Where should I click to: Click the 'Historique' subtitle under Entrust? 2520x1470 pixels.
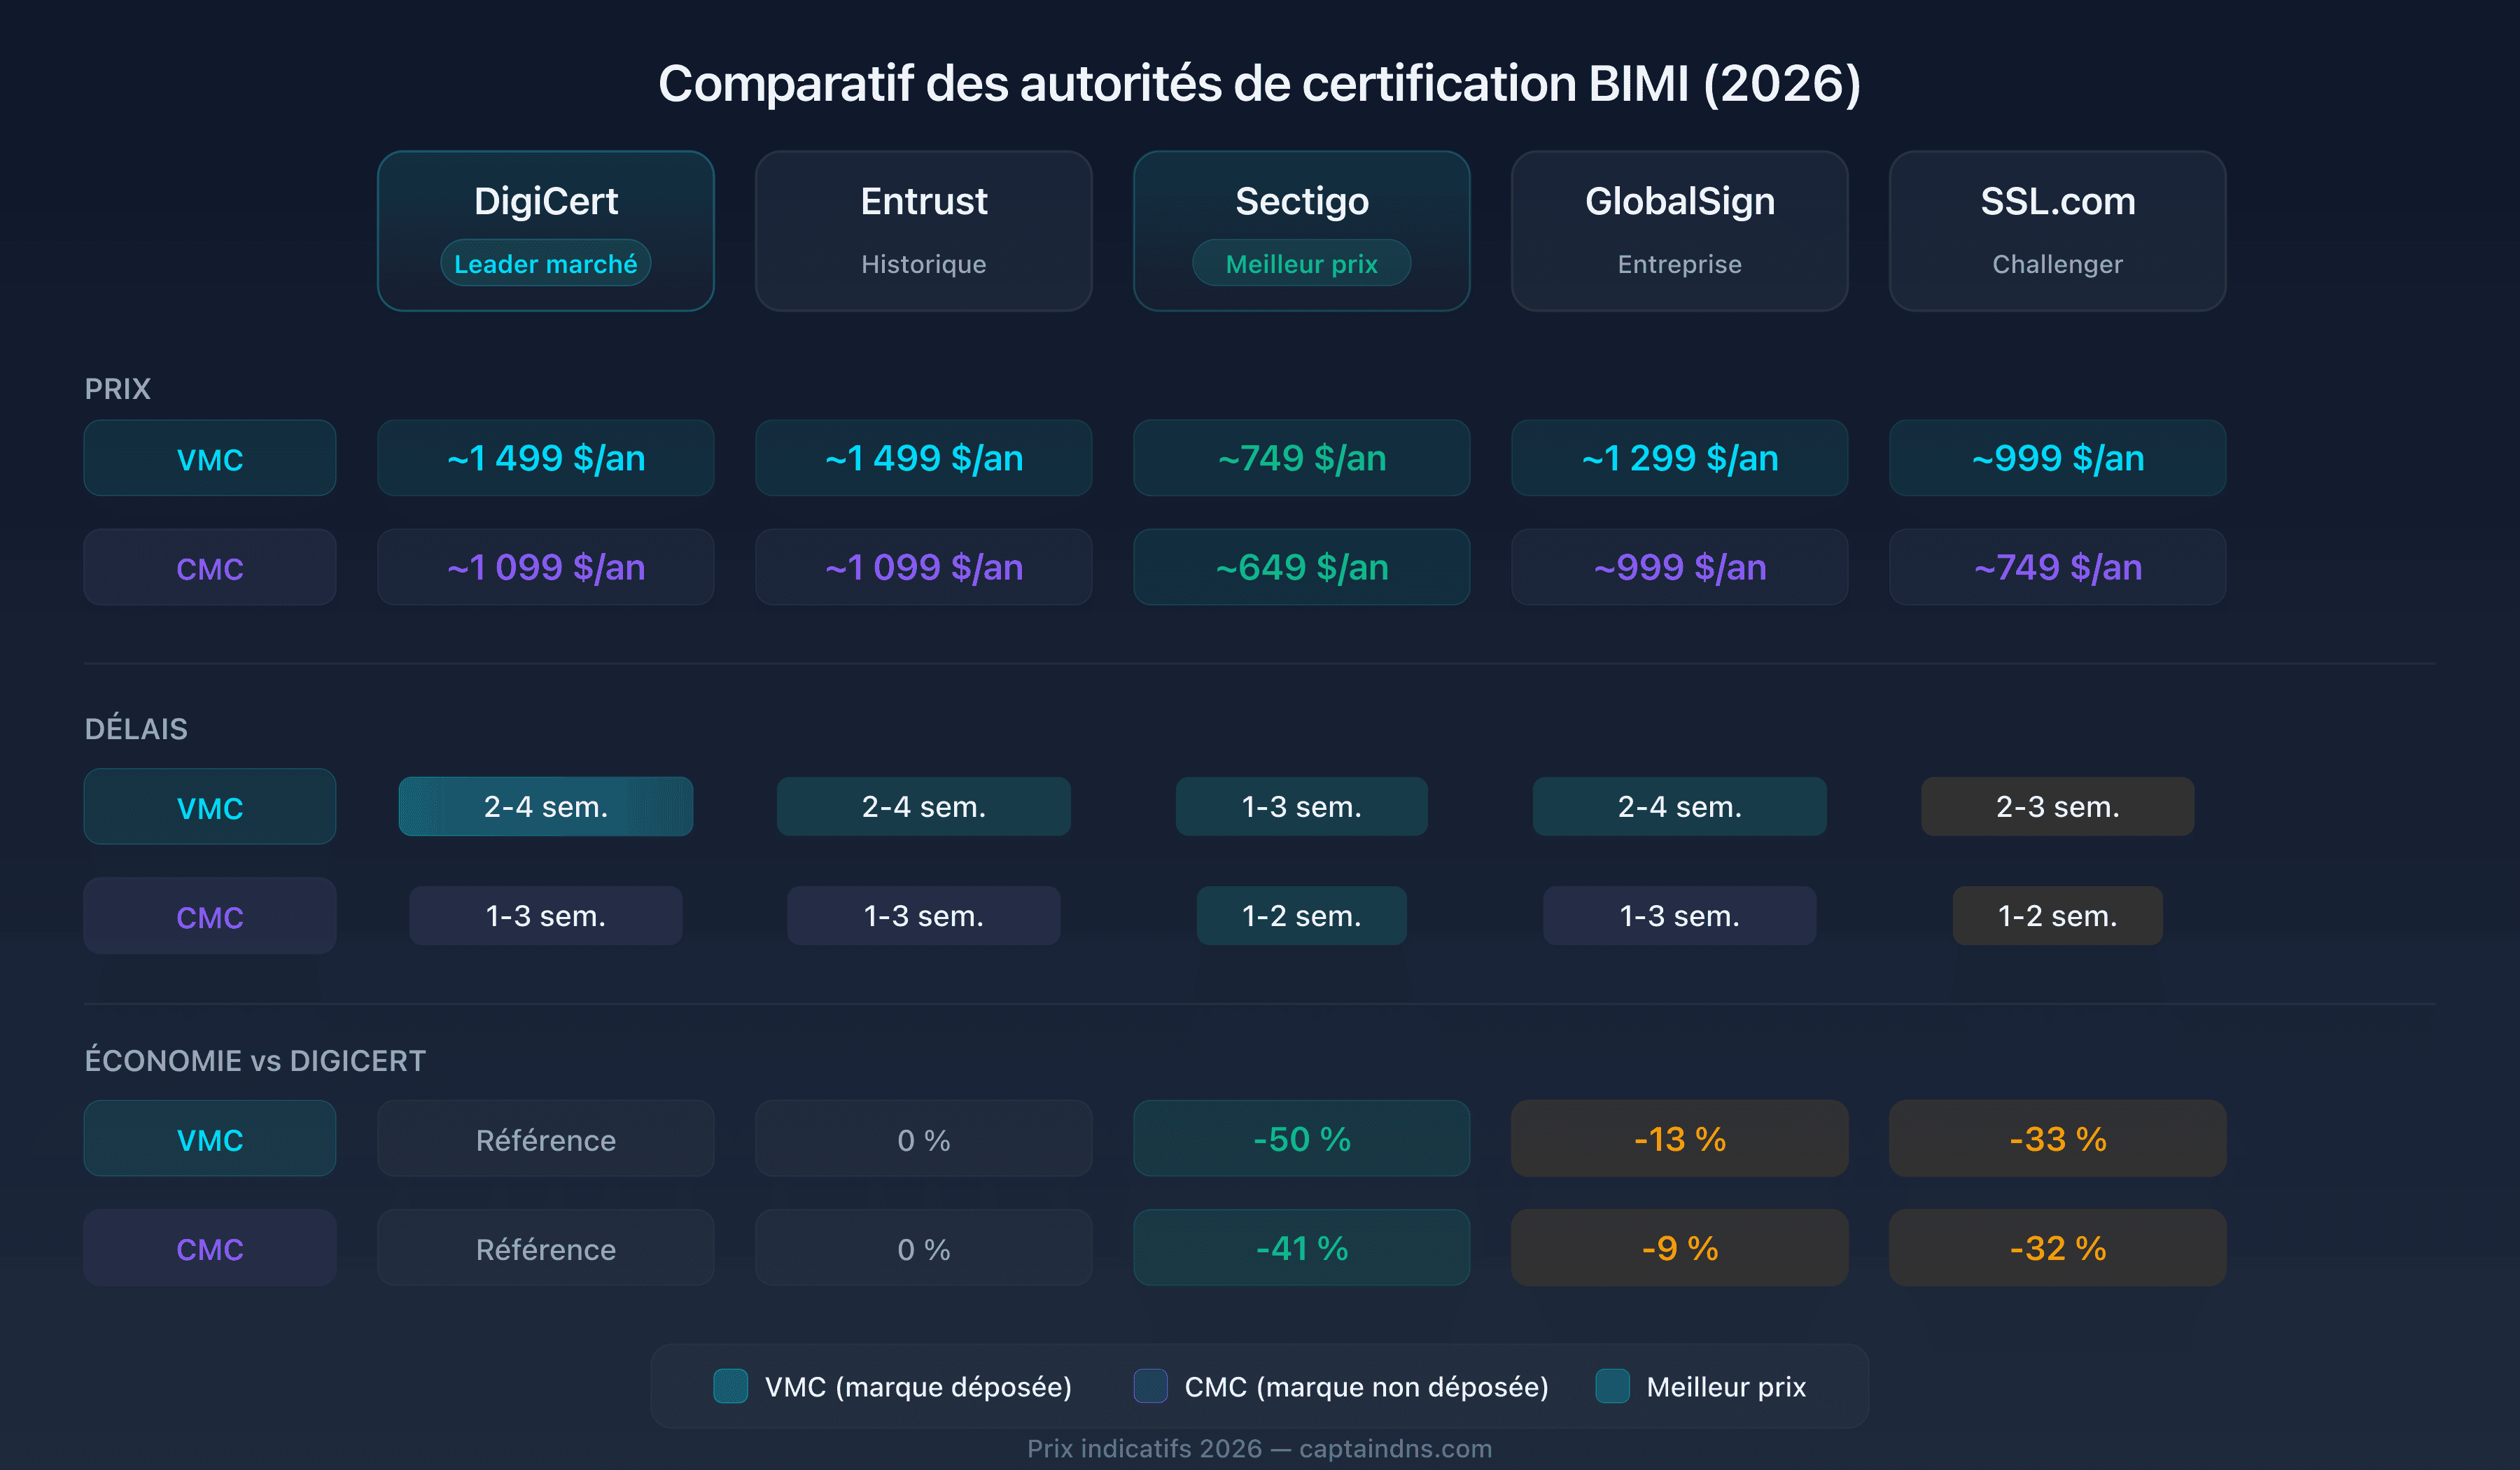point(924,264)
